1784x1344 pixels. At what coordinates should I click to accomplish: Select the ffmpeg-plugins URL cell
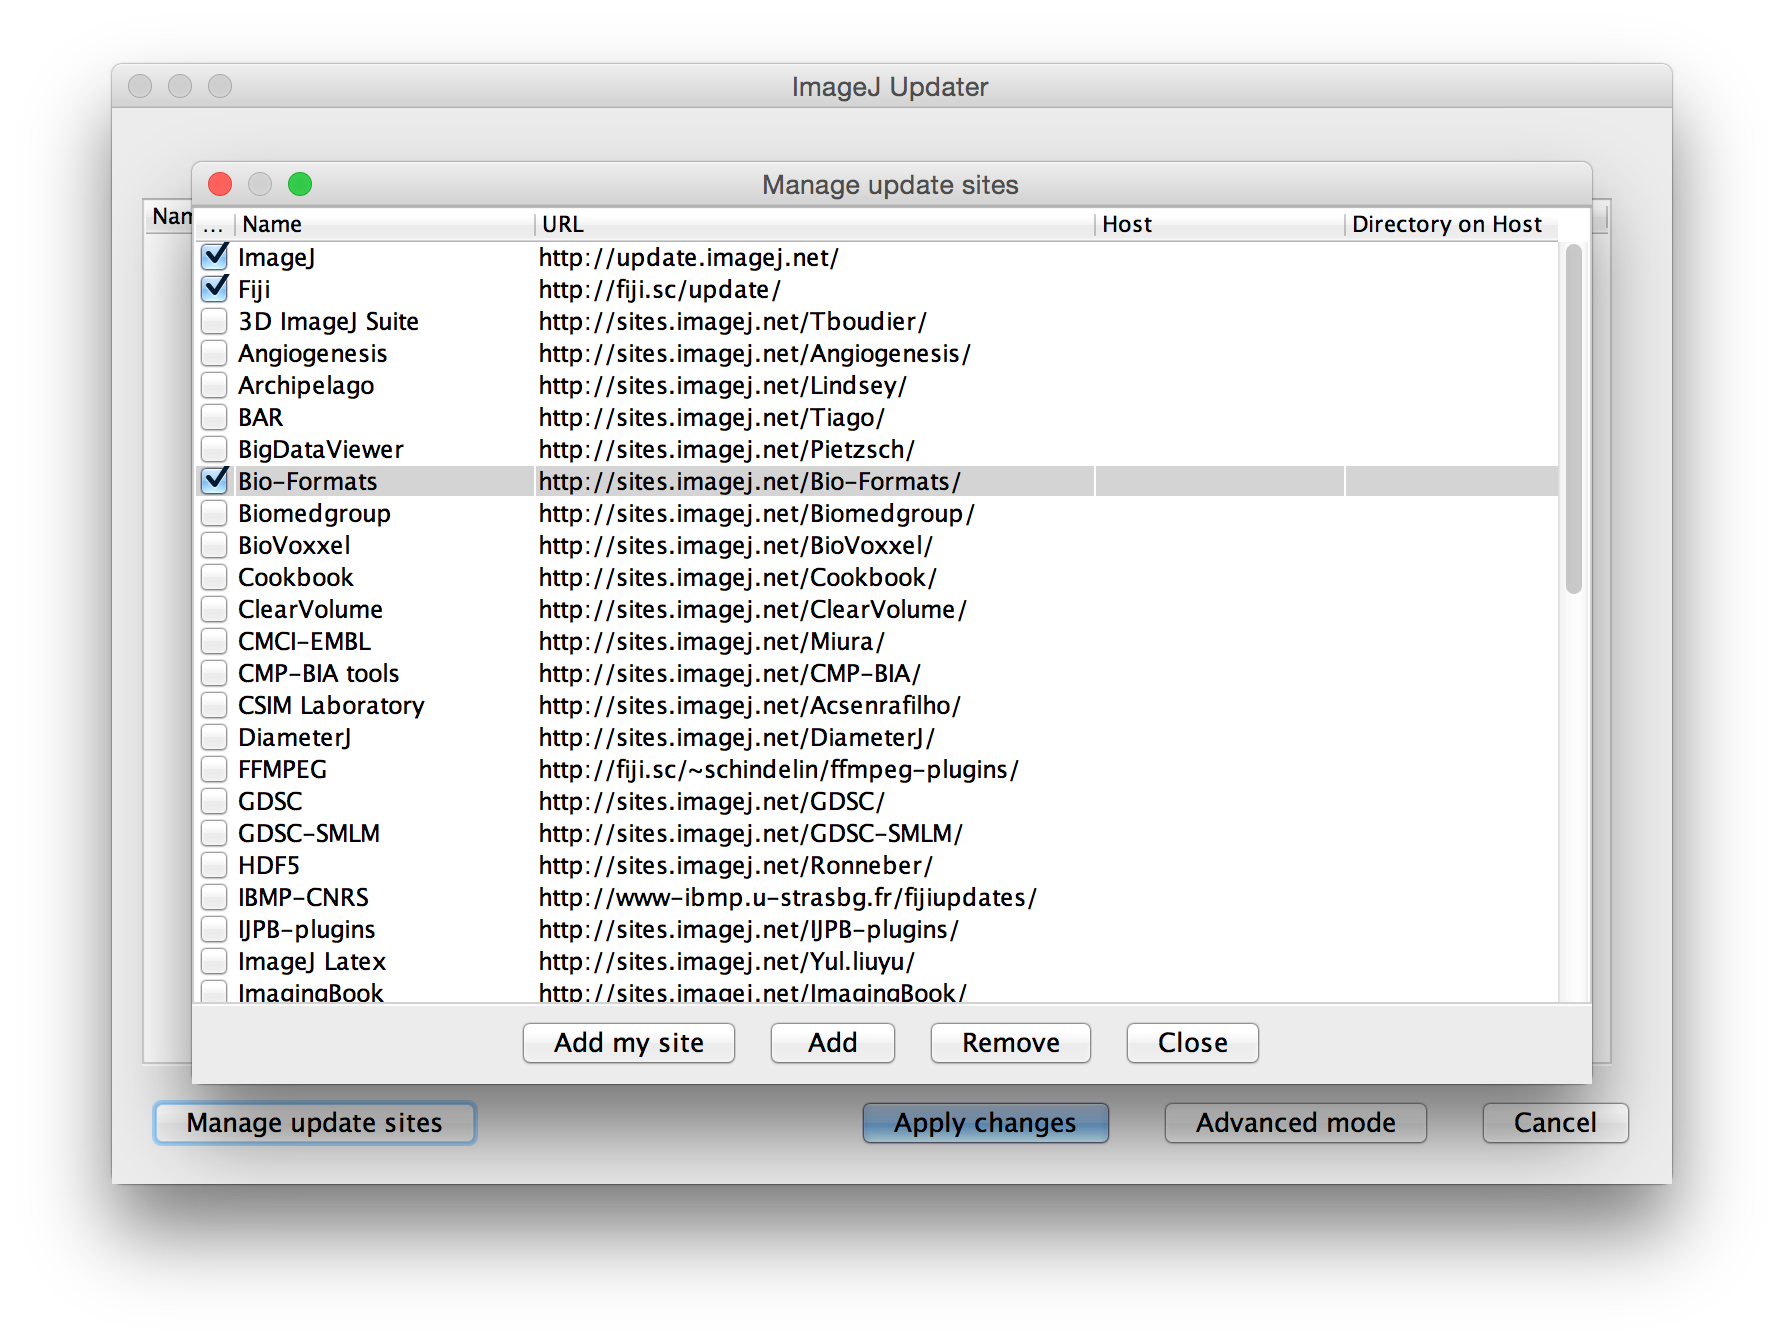pos(814,769)
